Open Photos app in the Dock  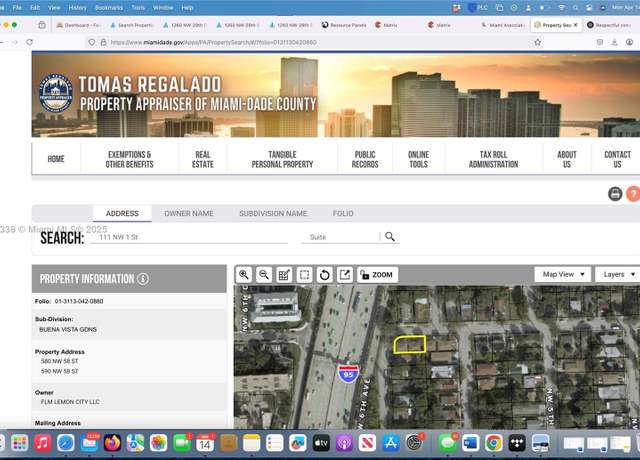pyautogui.click(x=158, y=443)
